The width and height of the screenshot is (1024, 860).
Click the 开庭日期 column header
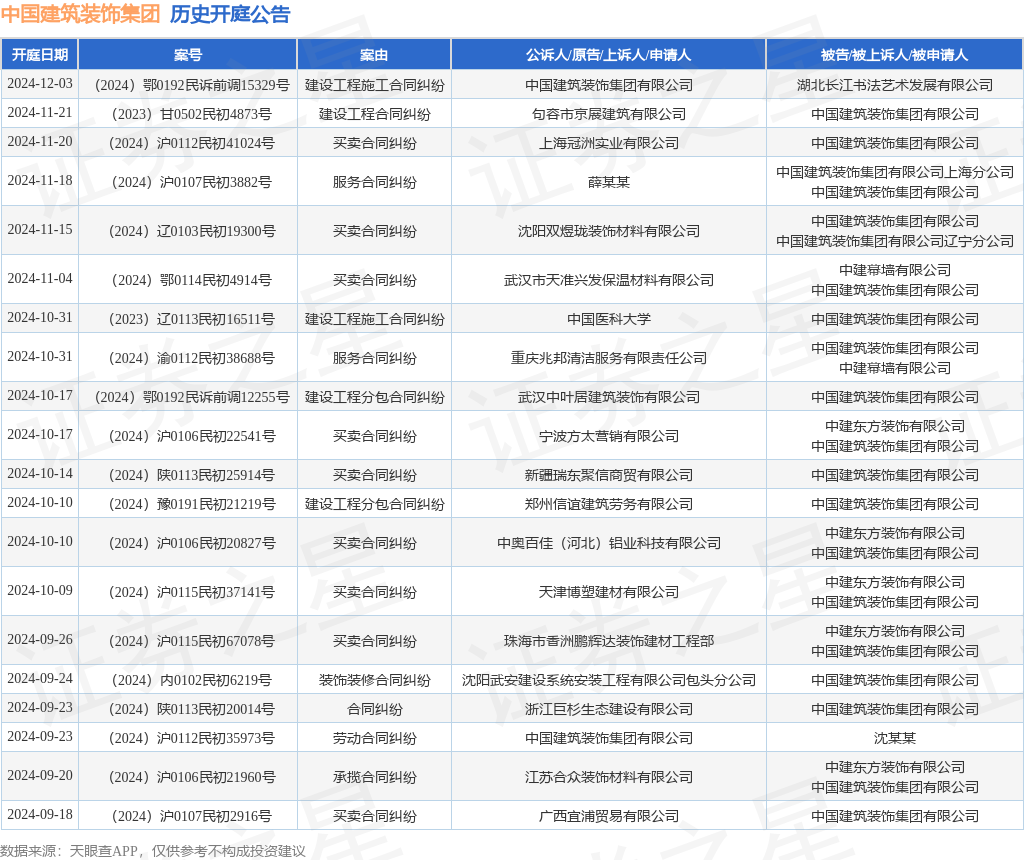click(40, 55)
